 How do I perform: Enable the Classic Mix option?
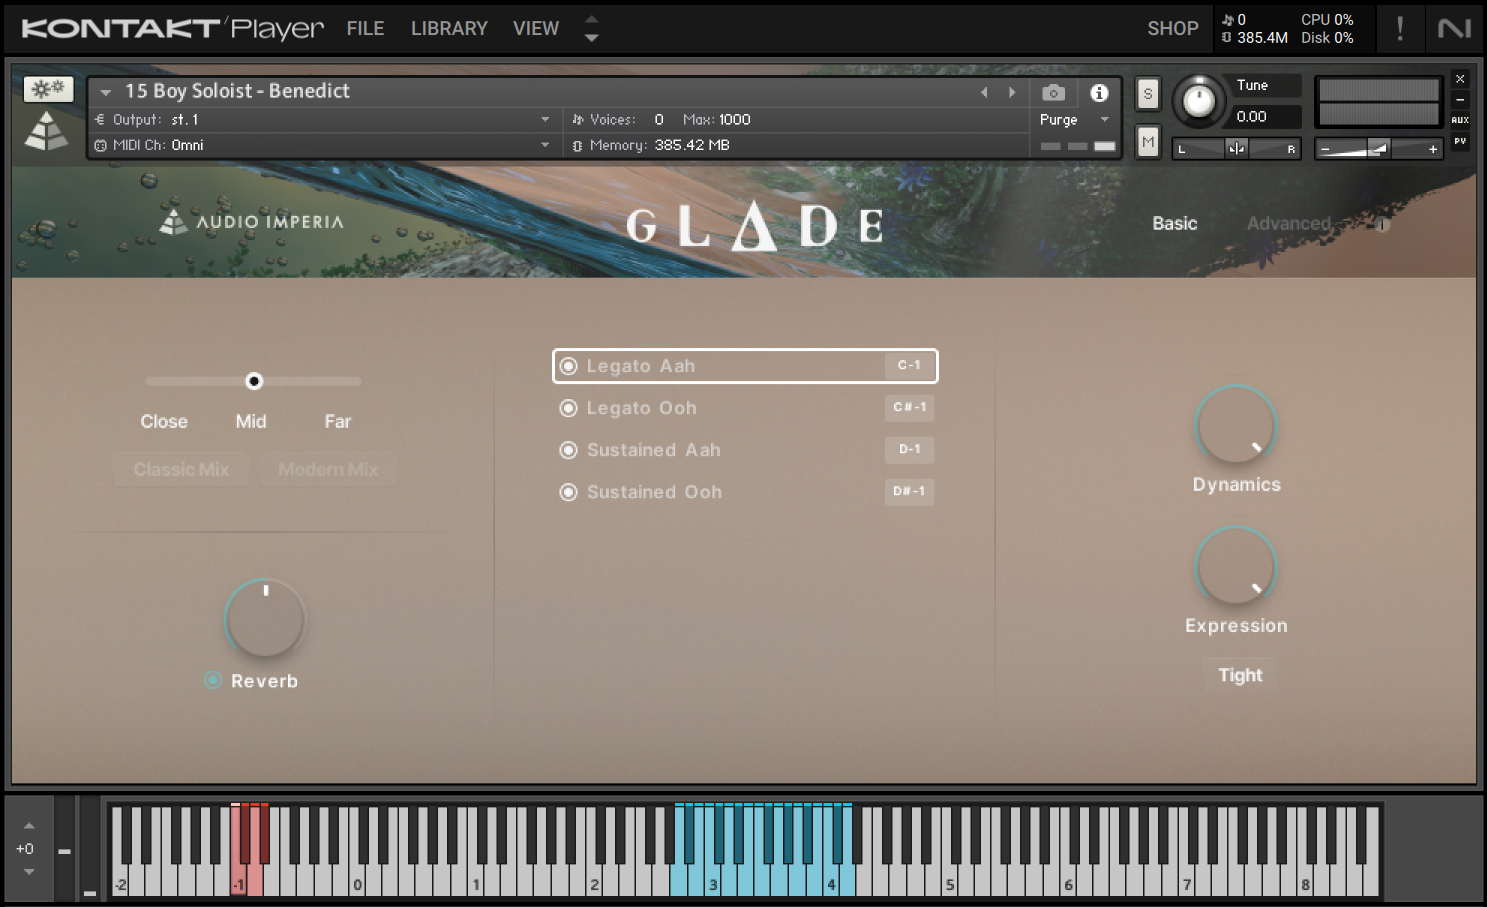coord(181,469)
